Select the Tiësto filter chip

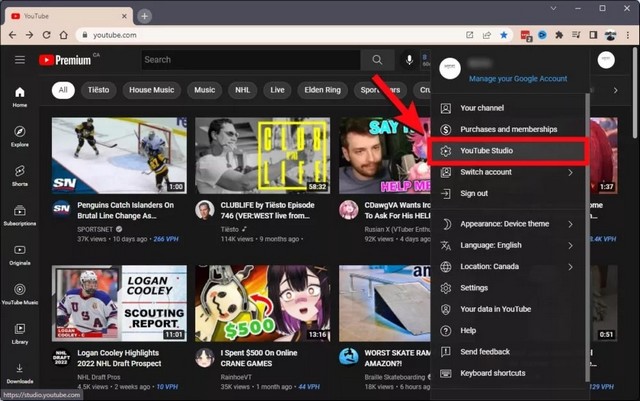[98, 90]
